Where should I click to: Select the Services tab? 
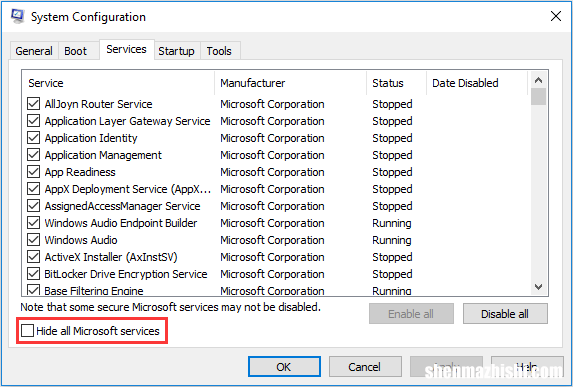(x=126, y=49)
